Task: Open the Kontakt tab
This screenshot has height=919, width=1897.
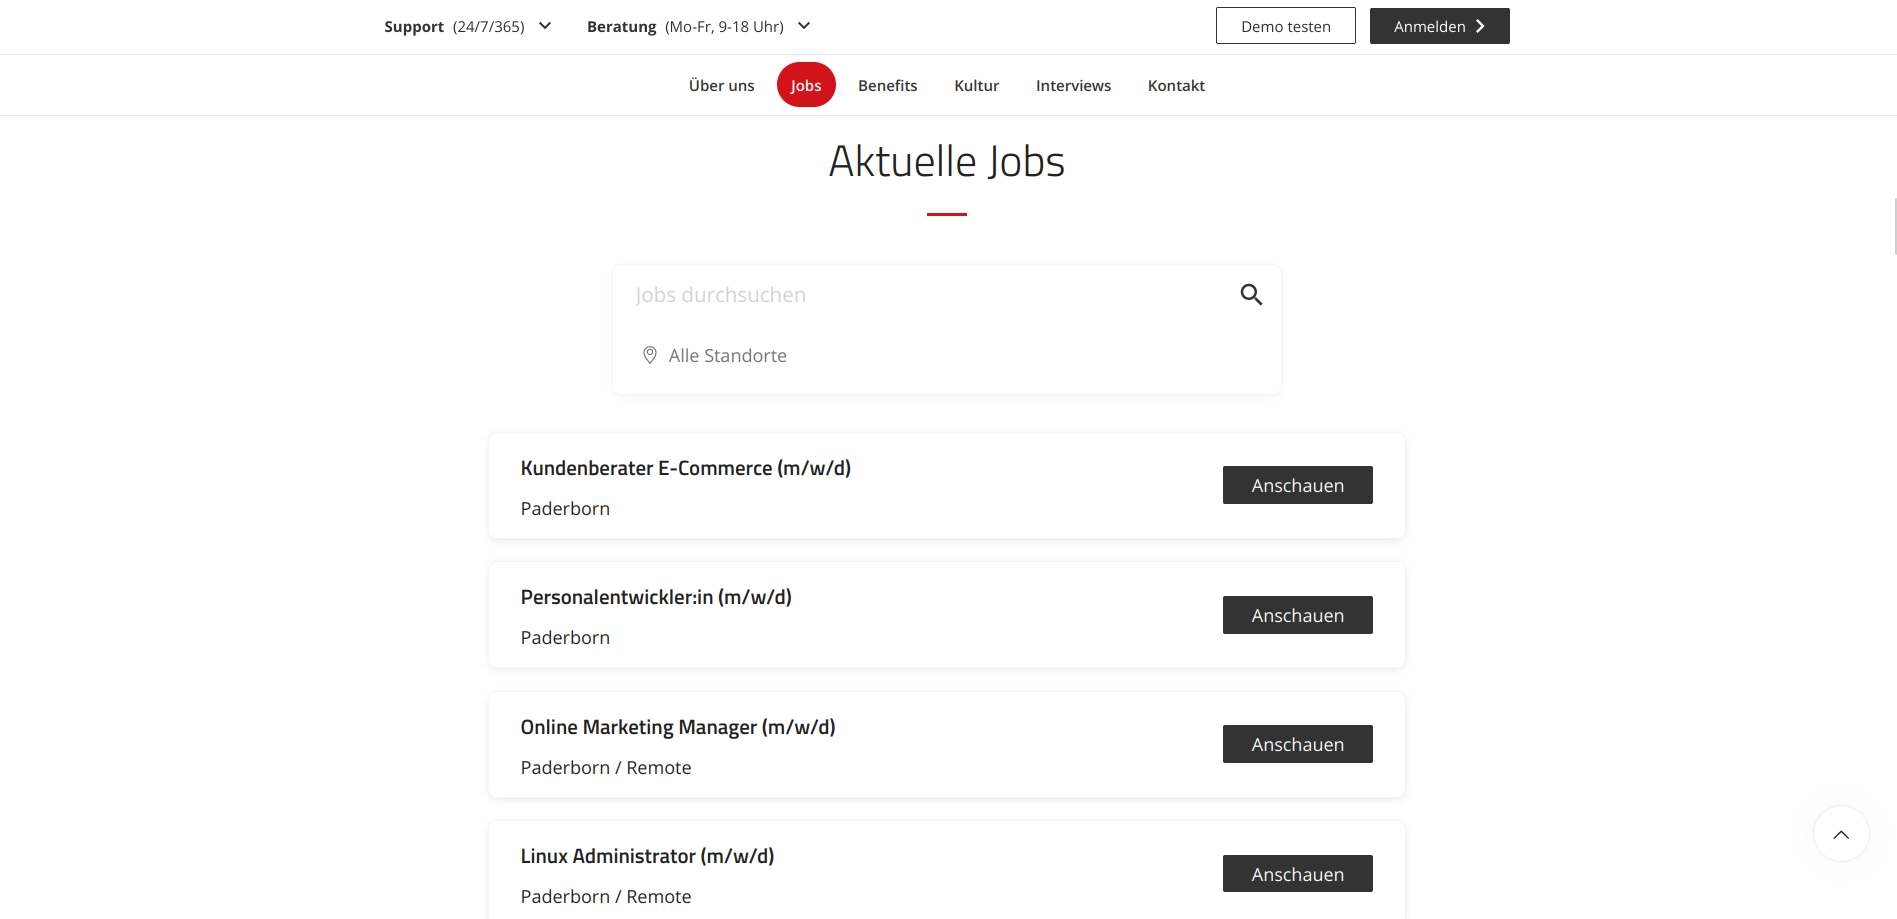Action: click(1176, 86)
